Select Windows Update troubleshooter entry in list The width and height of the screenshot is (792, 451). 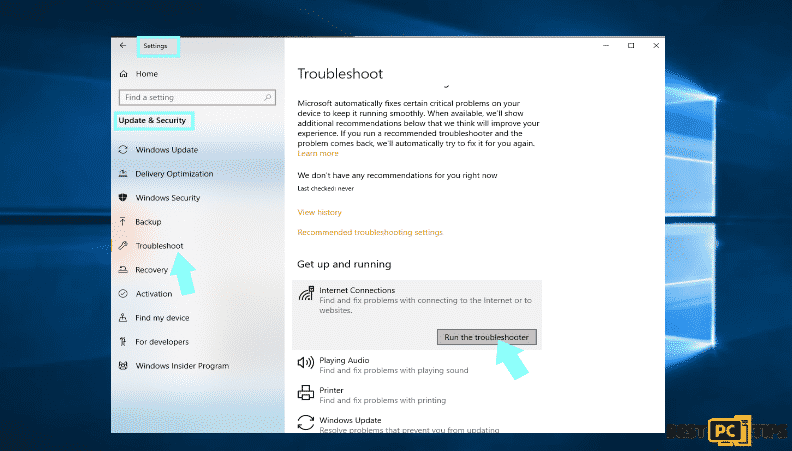coord(417,424)
